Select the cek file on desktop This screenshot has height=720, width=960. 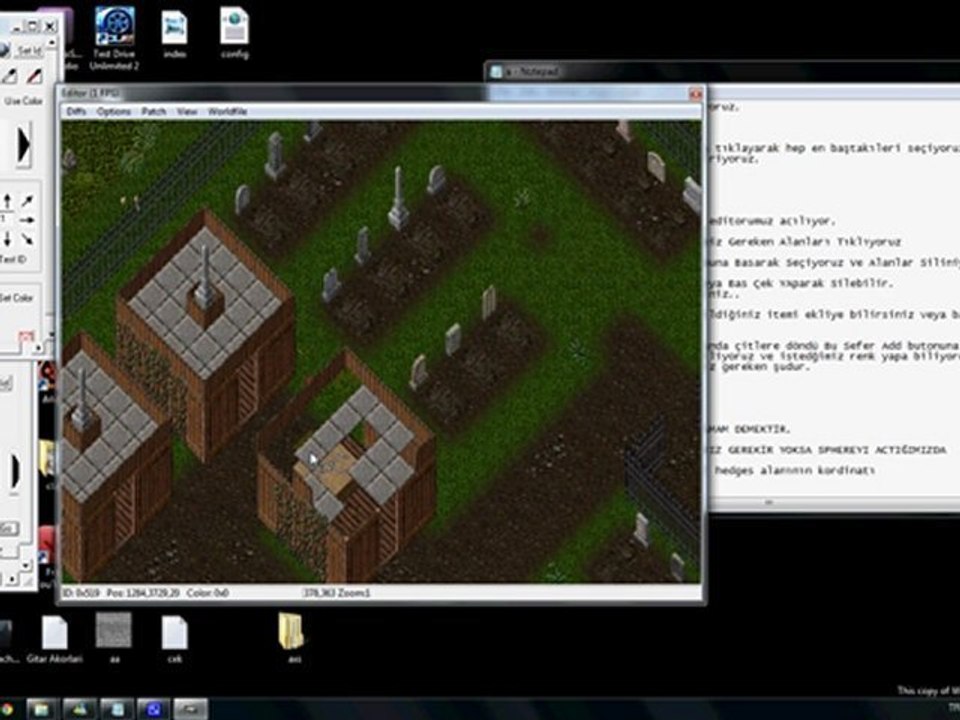pos(174,639)
